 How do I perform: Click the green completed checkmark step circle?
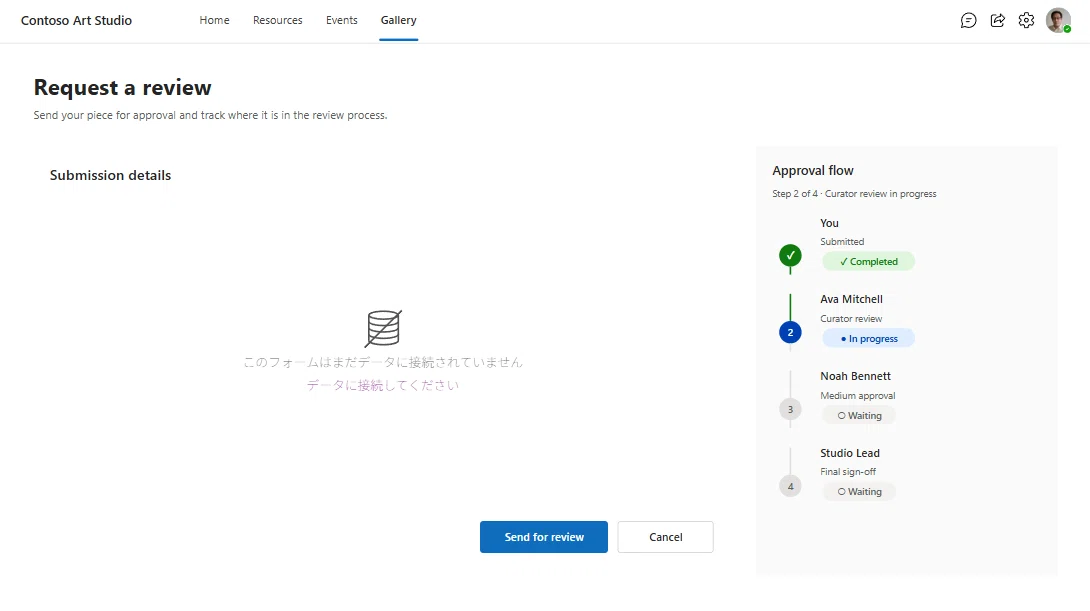pos(790,255)
